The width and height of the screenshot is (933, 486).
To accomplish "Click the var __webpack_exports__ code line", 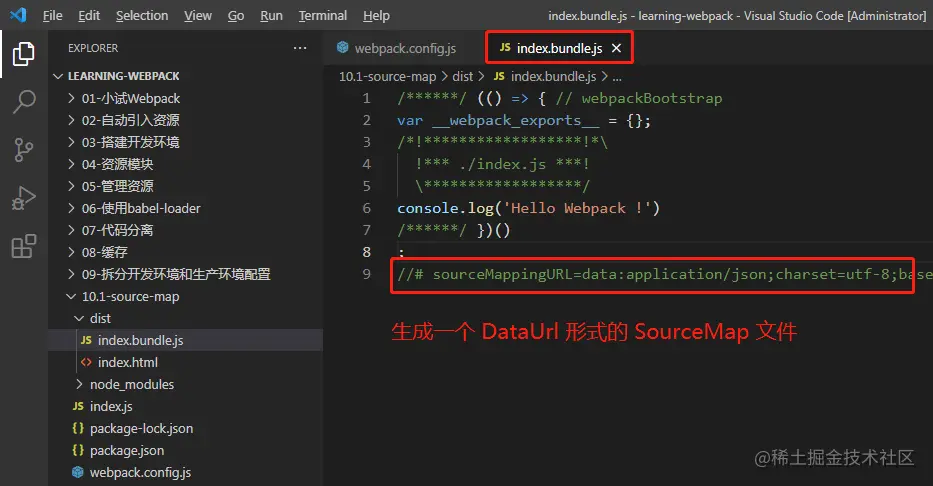I will [x=524, y=120].
